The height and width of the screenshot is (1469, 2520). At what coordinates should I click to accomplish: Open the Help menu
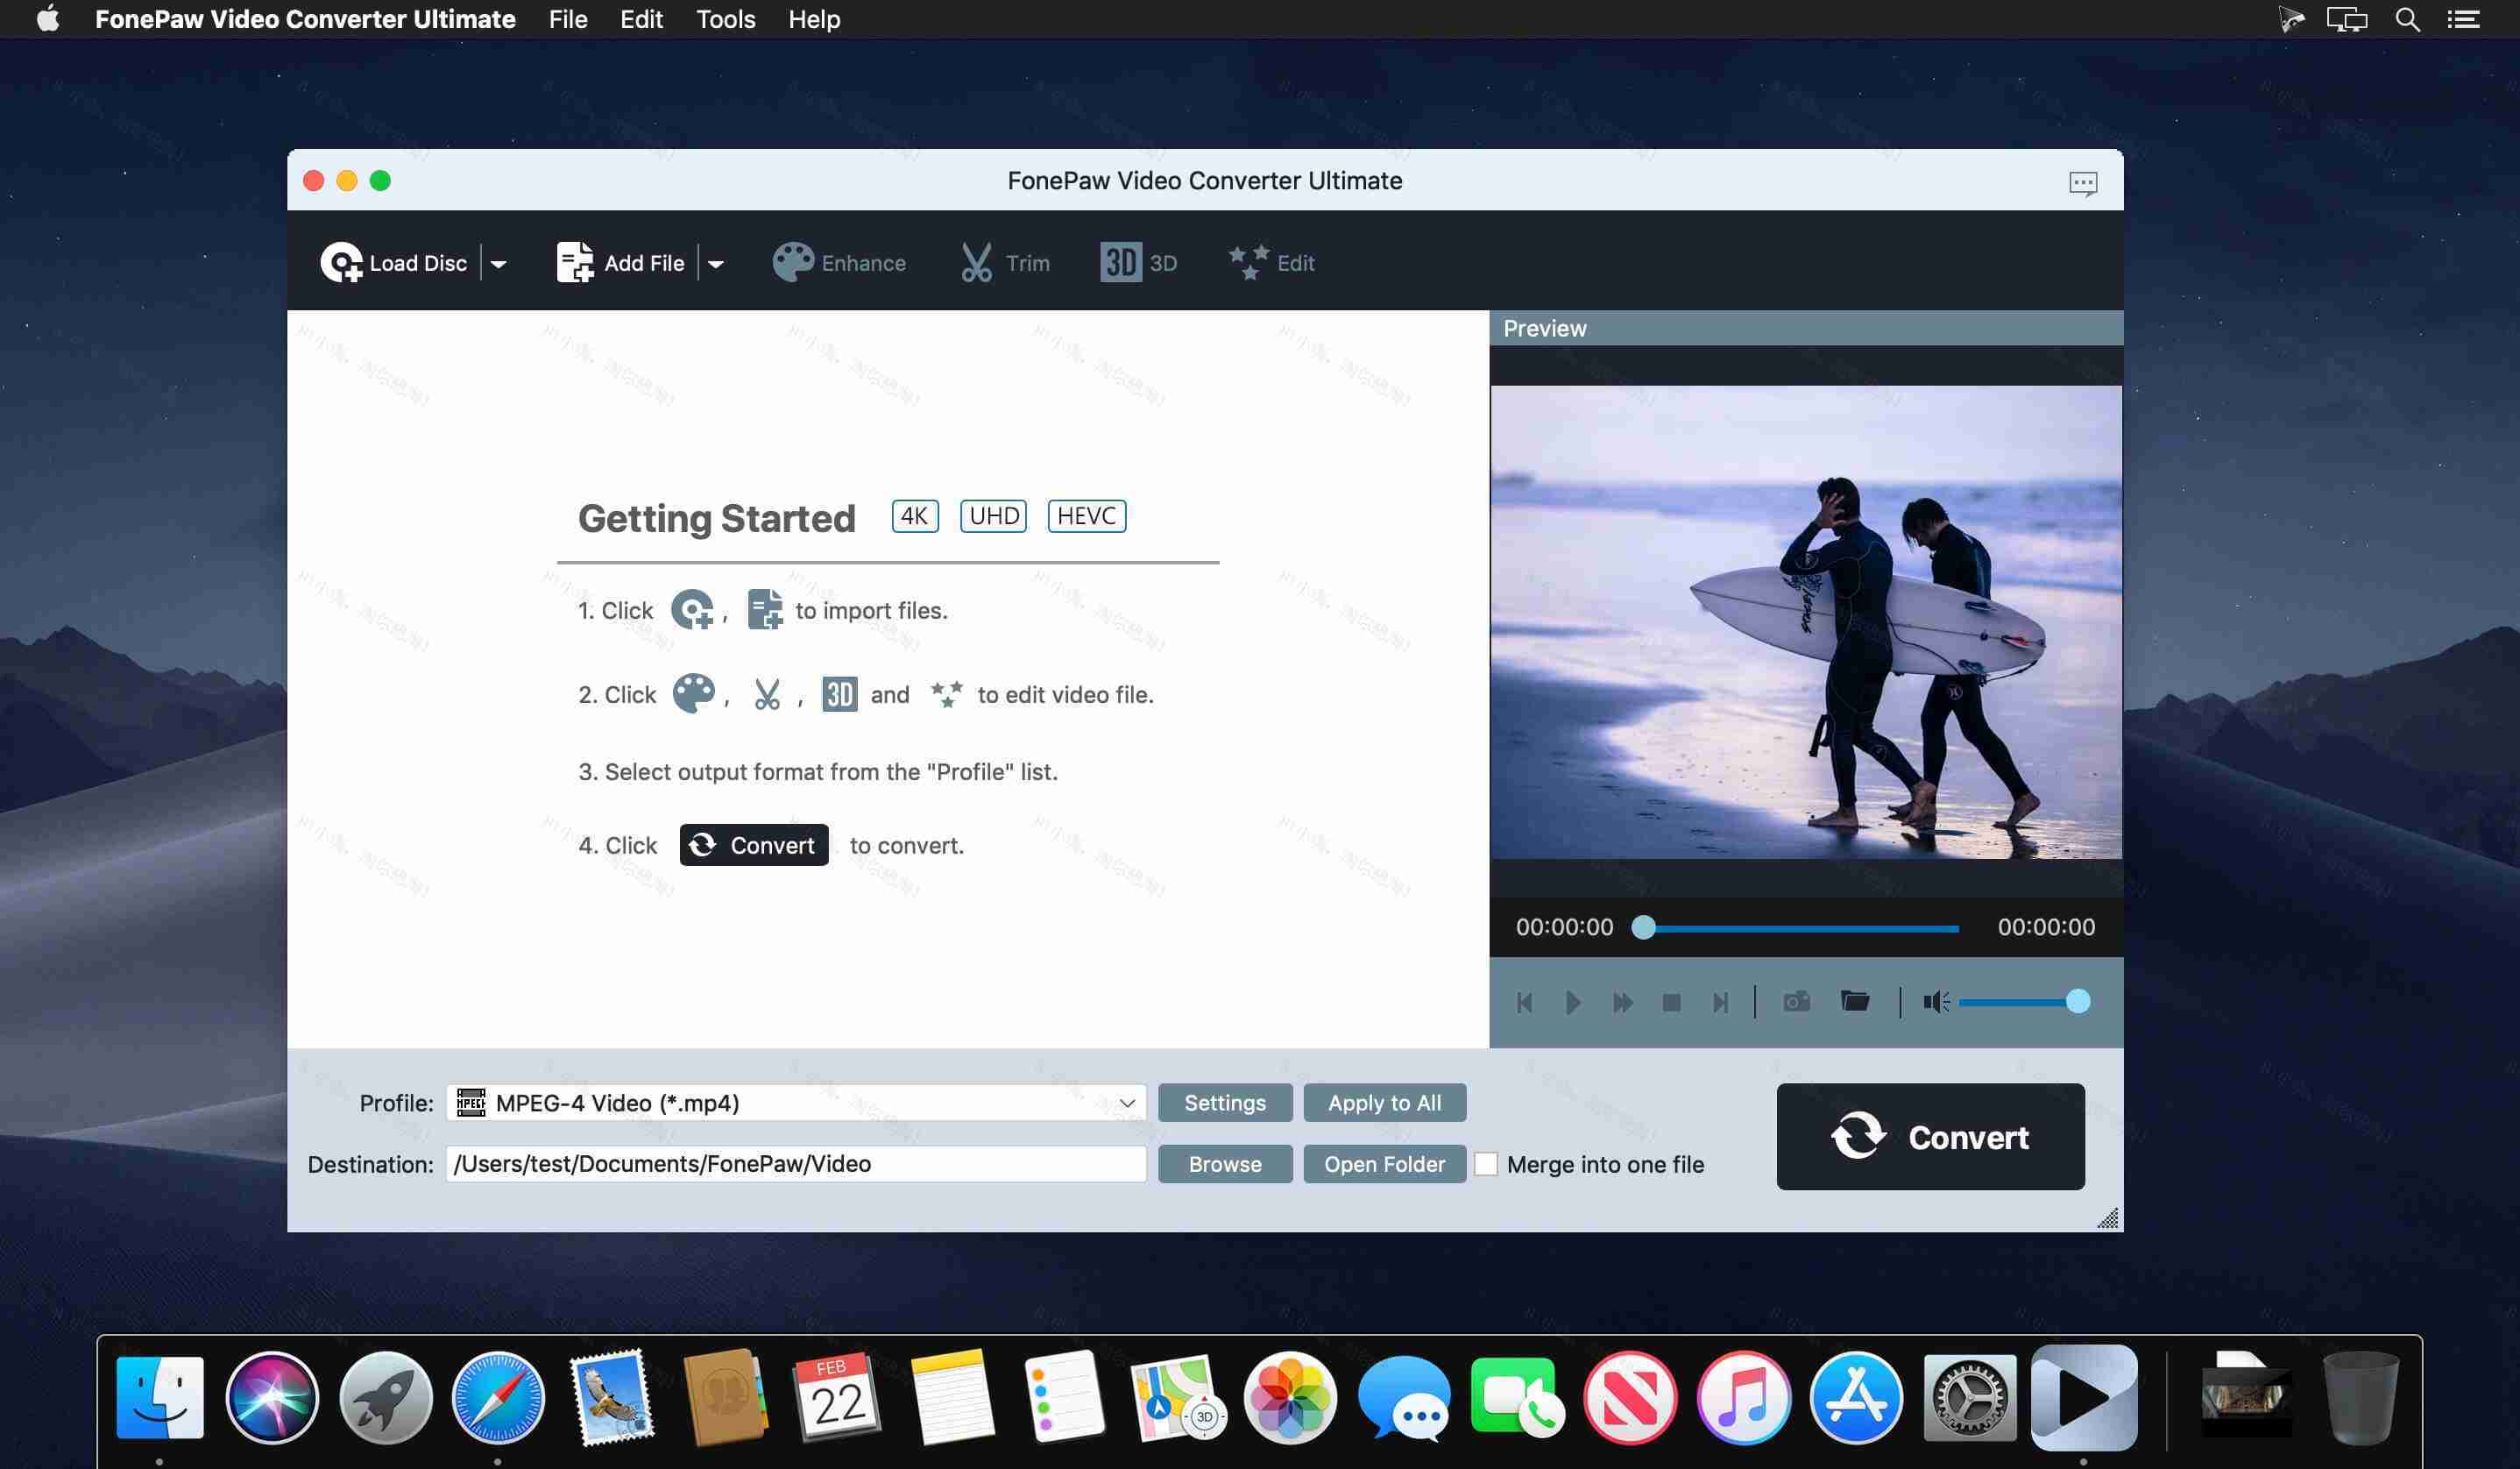(813, 19)
